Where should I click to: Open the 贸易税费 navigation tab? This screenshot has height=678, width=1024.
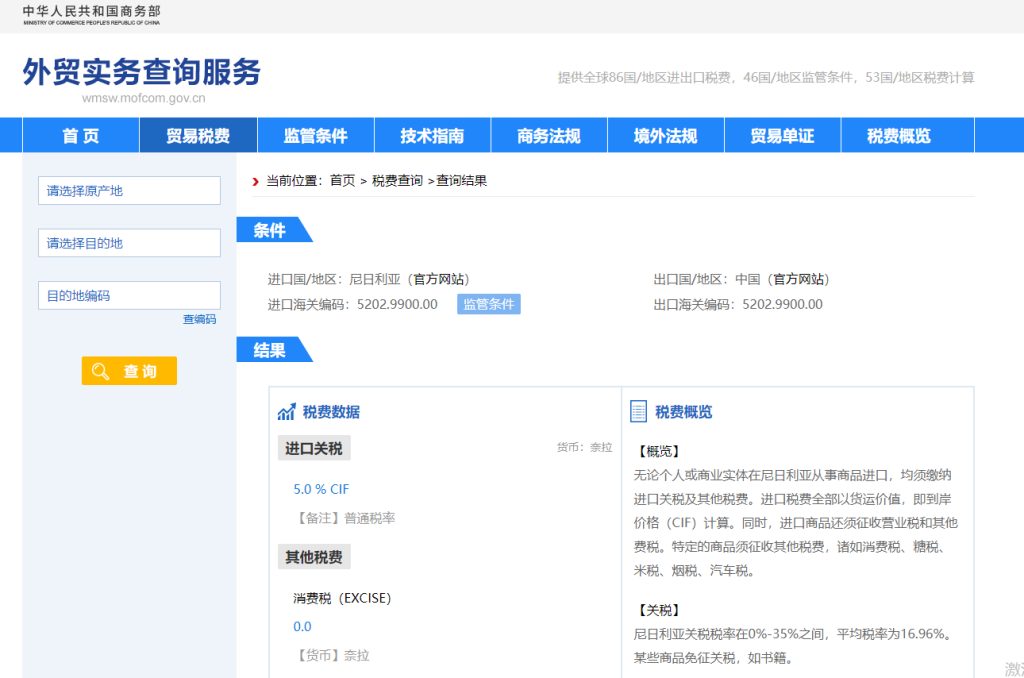[x=198, y=136]
